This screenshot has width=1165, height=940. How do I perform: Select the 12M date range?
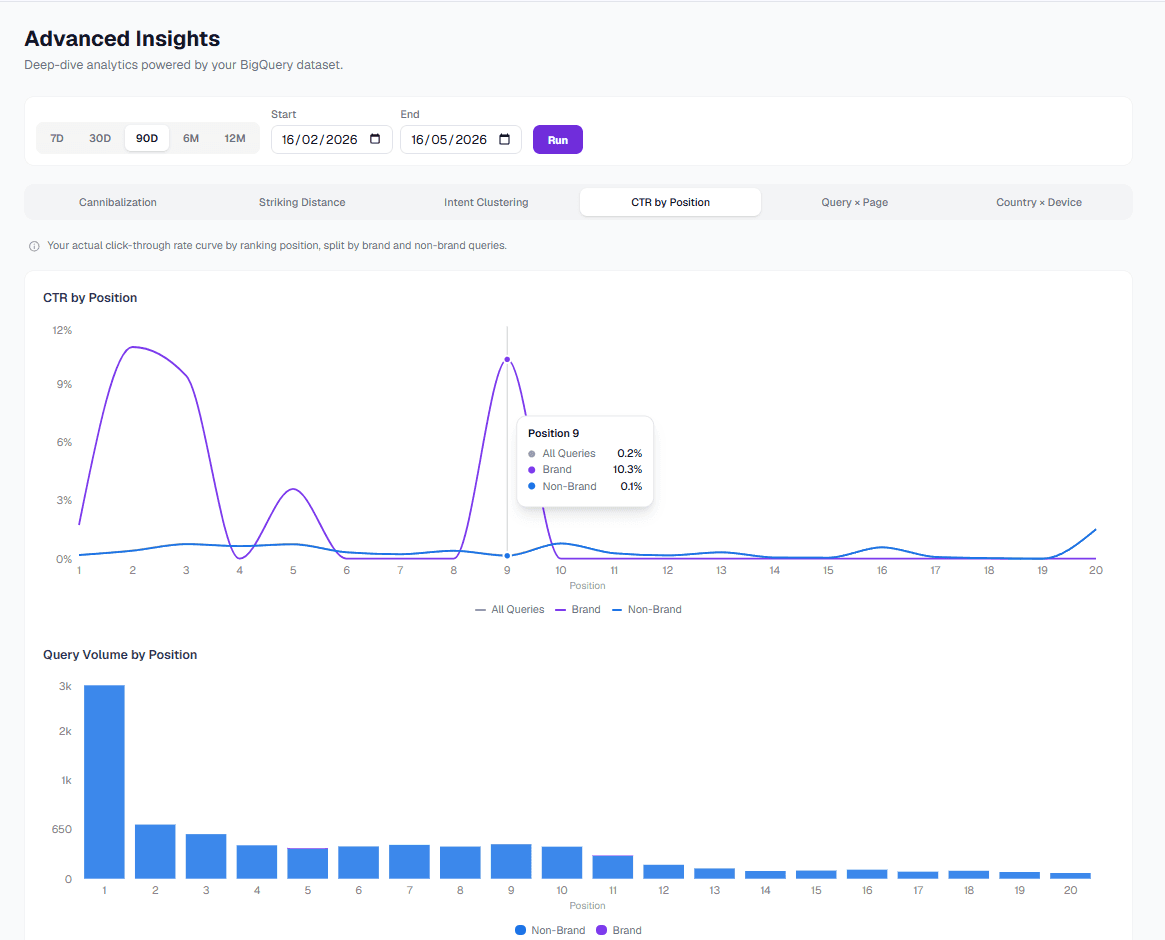coord(235,138)
